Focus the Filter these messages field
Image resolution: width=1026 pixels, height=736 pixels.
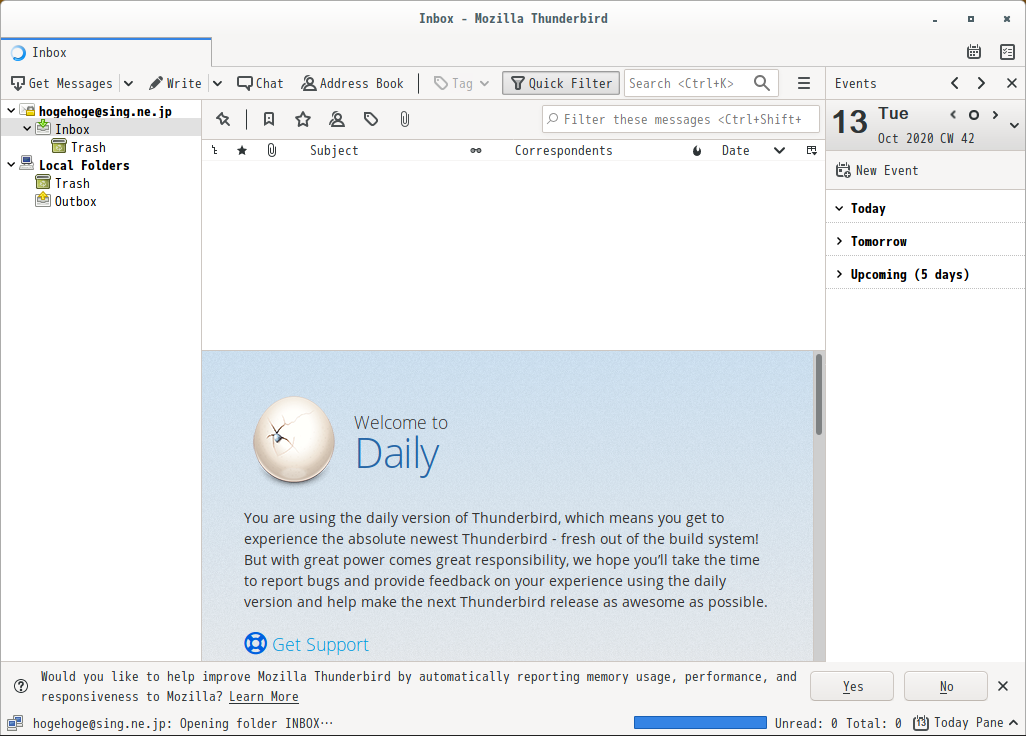point(681,119)
